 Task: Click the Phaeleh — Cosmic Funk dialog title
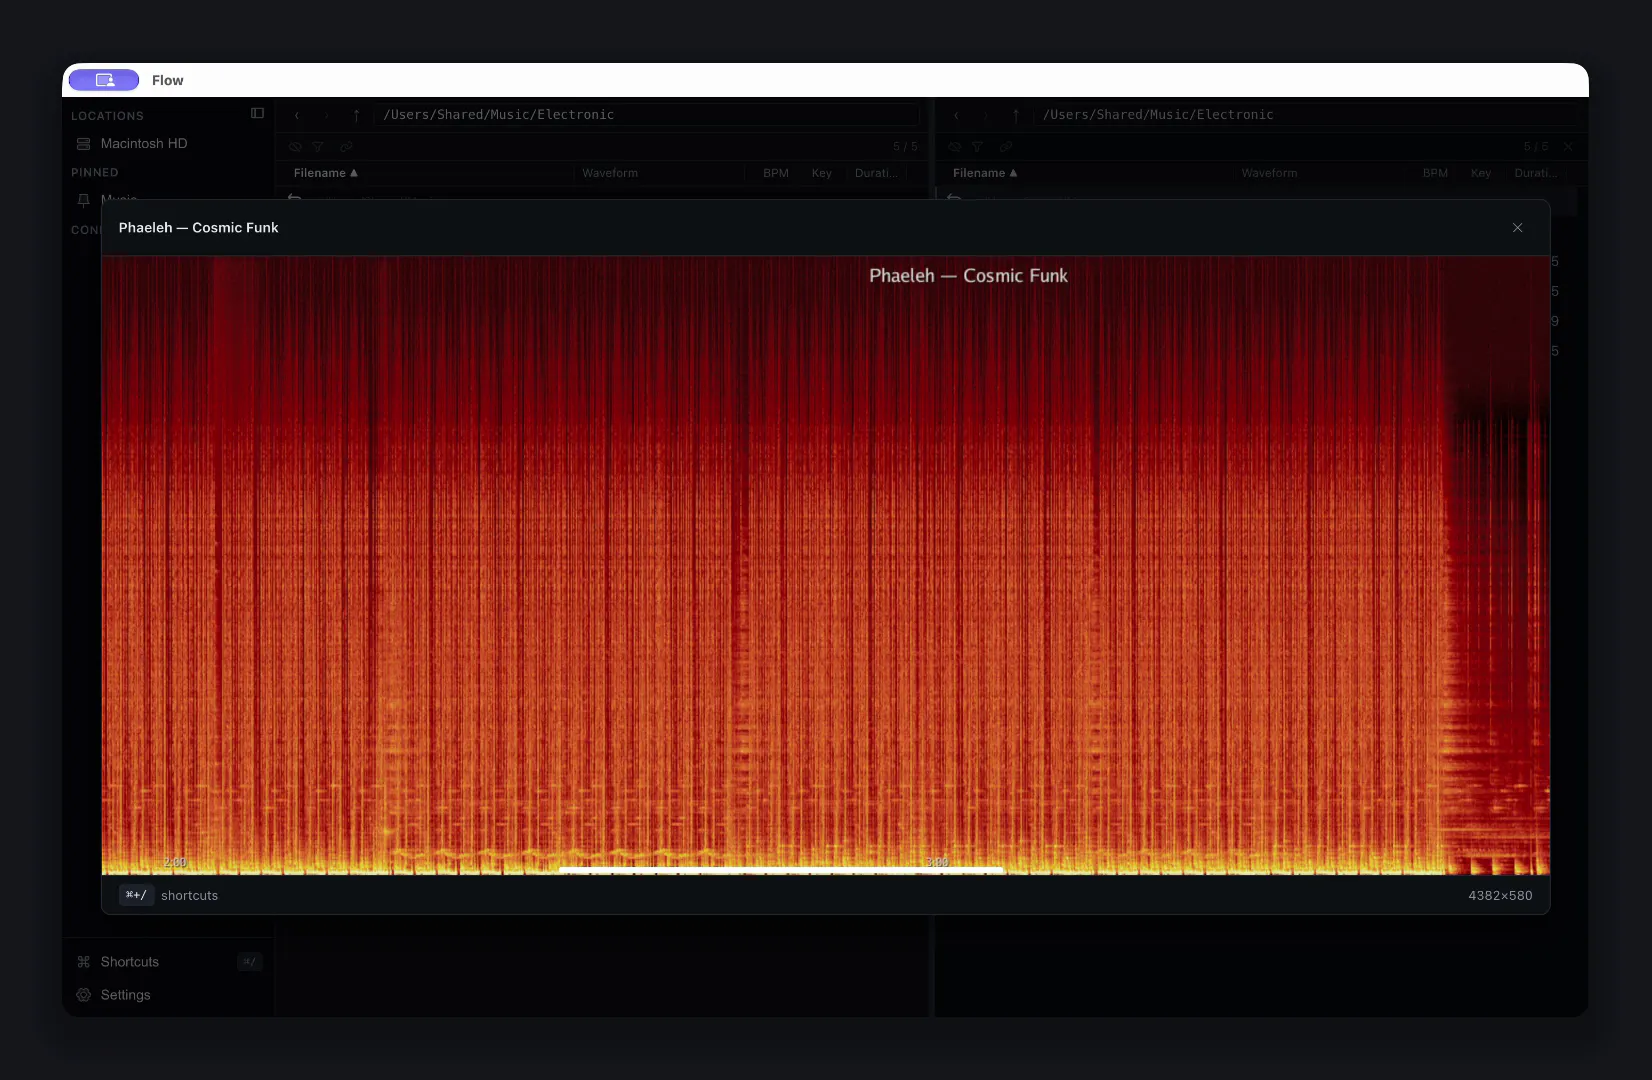(199, 228)
